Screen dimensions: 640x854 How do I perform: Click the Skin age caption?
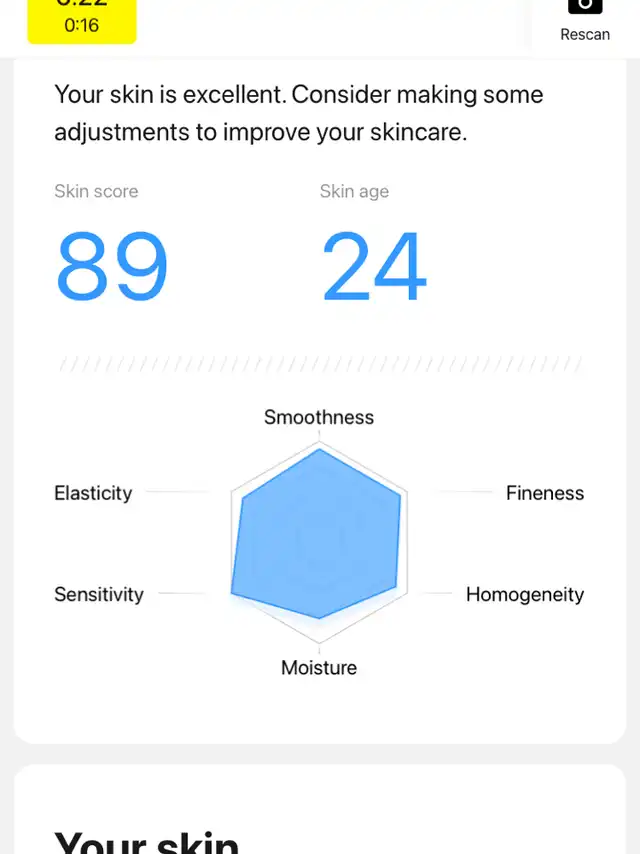pos(354,191)
